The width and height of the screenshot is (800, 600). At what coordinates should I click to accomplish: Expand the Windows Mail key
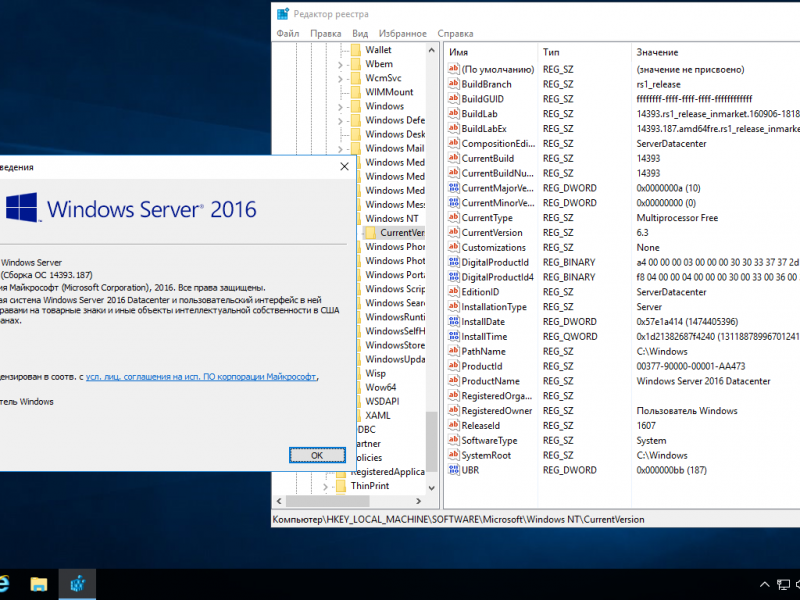point(340,149)
